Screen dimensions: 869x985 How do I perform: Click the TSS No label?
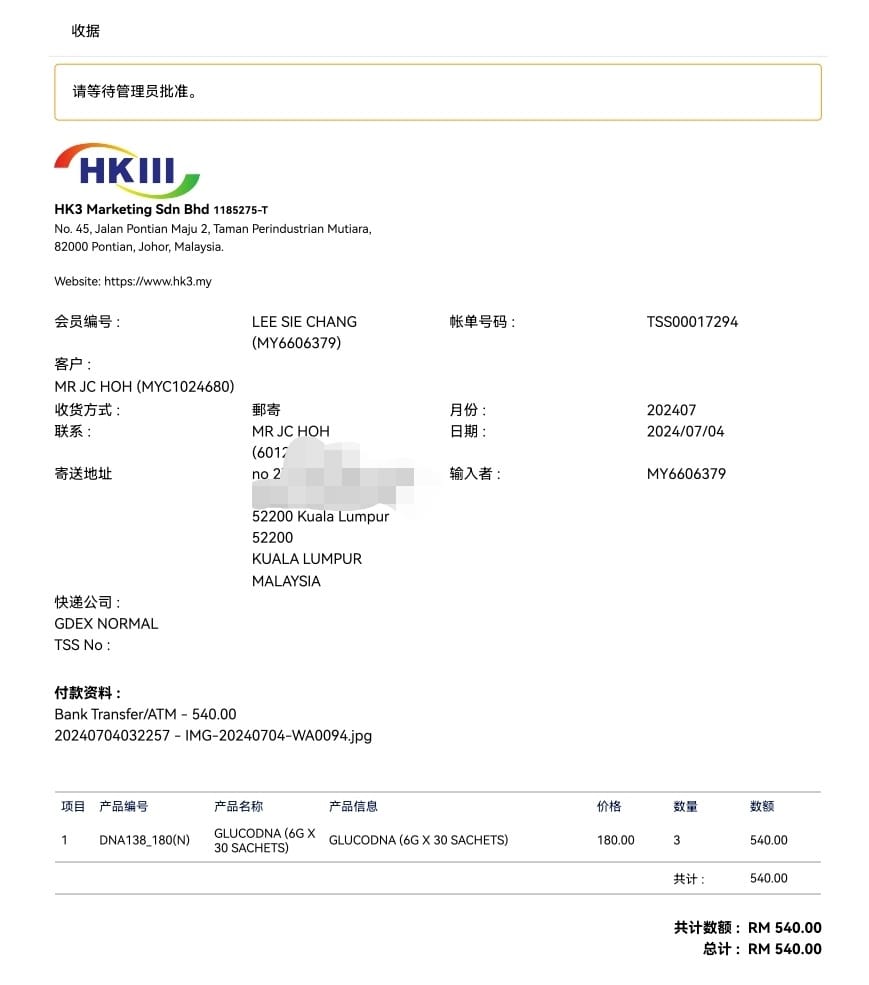[x=82, y=645]
